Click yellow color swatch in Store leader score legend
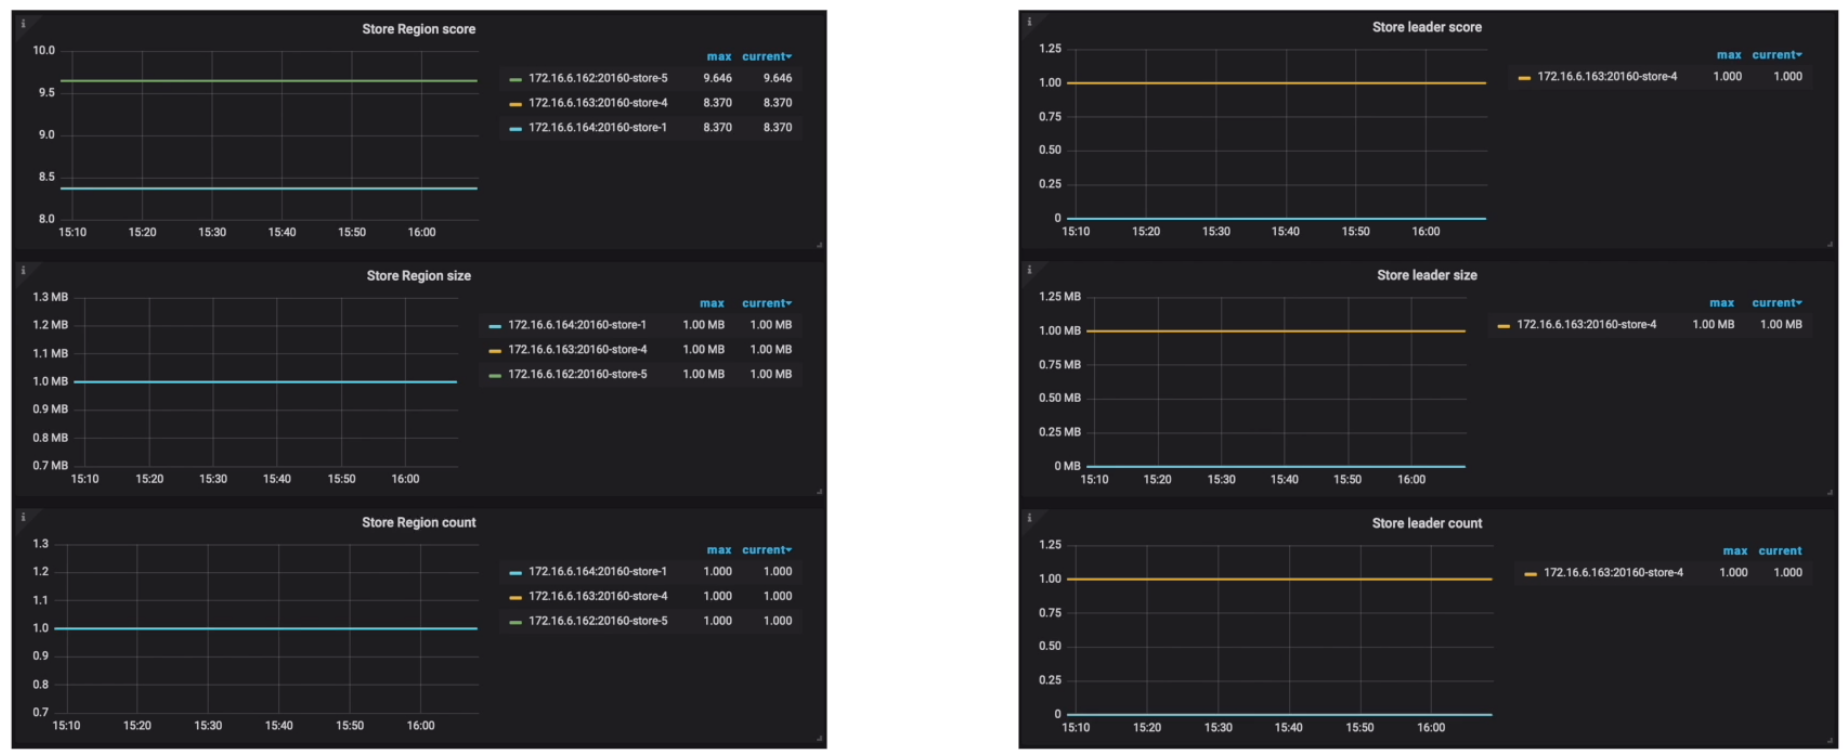The height and width of the screenshot is (750, 1847). [1524, 77]
